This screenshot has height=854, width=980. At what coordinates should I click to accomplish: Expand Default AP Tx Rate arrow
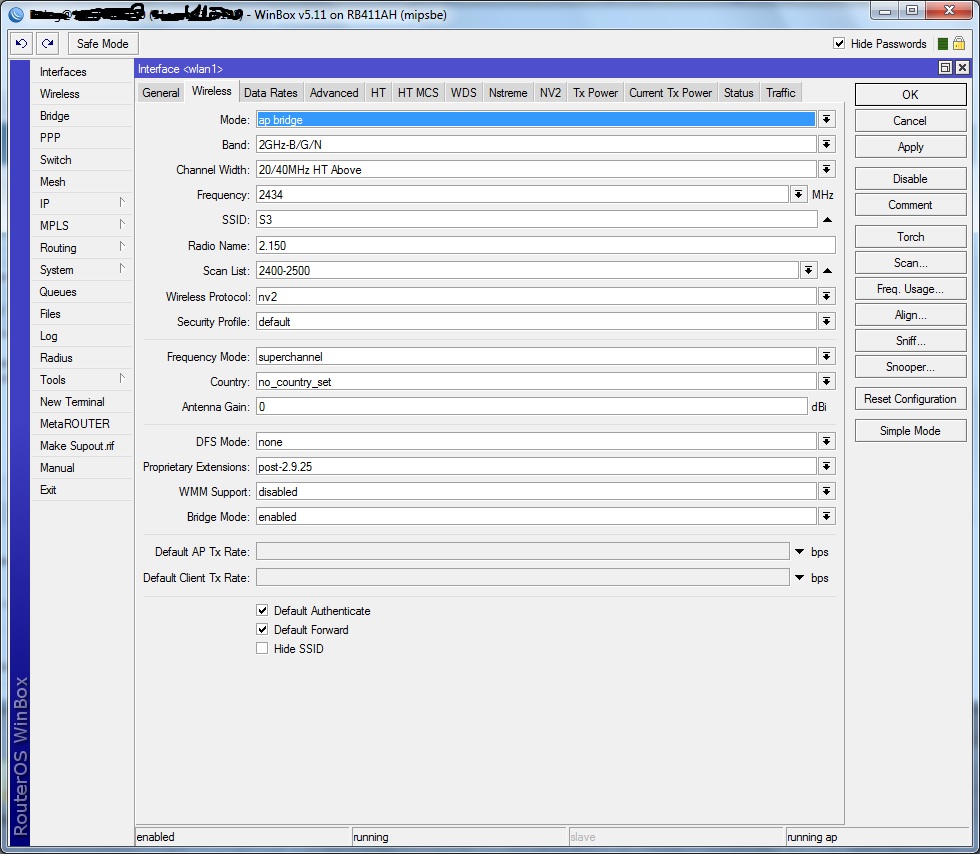pos(799,551)
